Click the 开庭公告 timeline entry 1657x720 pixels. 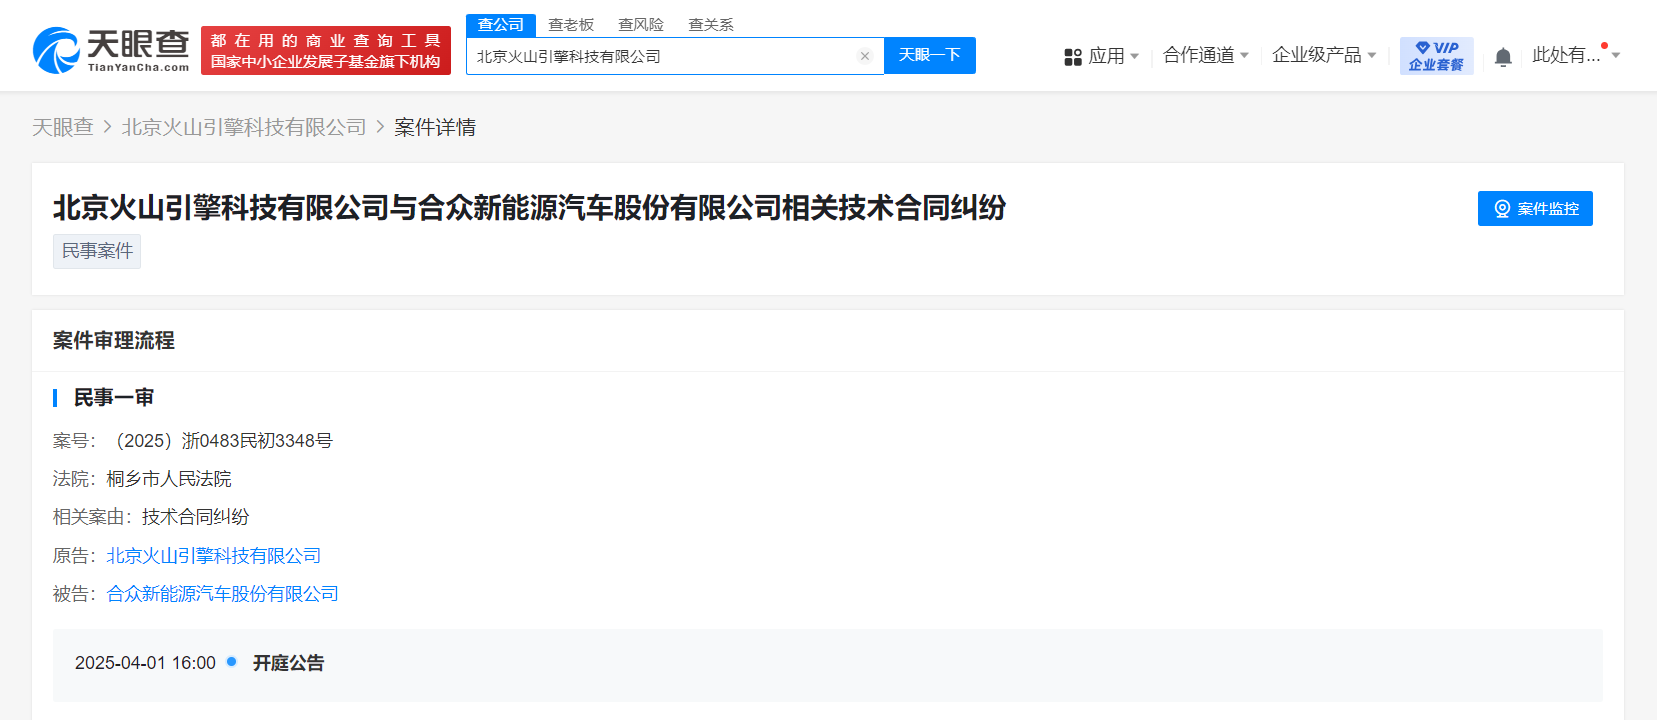[288, 663]
